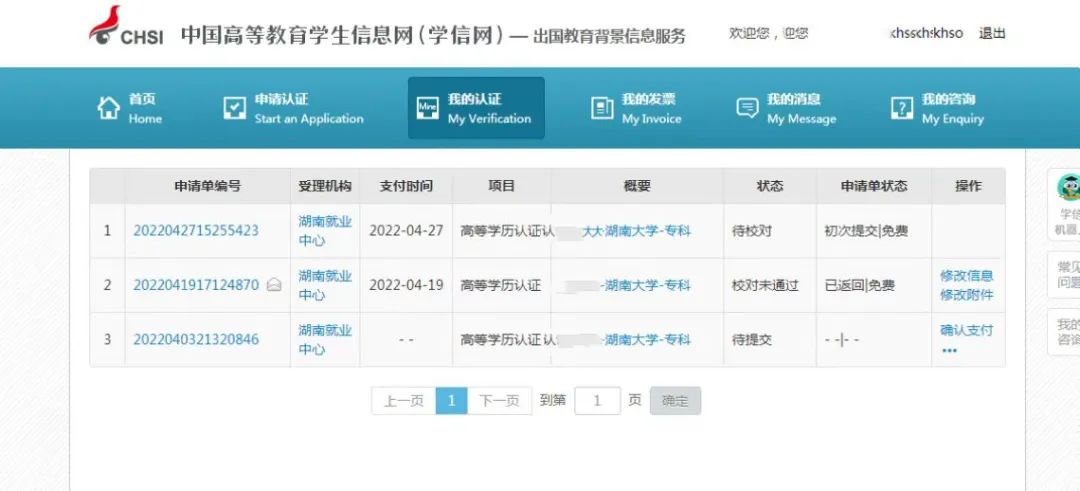
Task: Select page 1 in pagination
Action: tap(452, 401)
